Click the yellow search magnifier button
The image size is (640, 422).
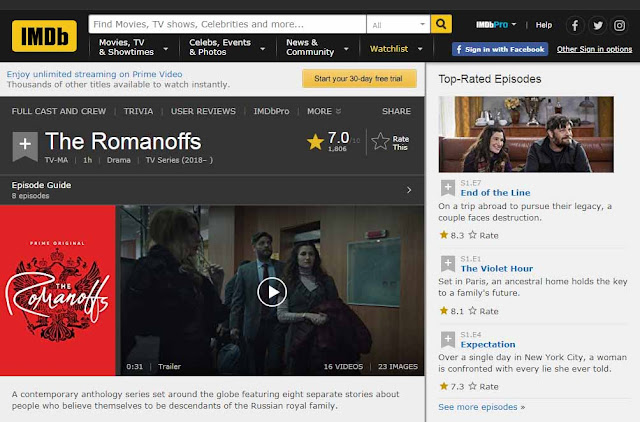[441, 24]
